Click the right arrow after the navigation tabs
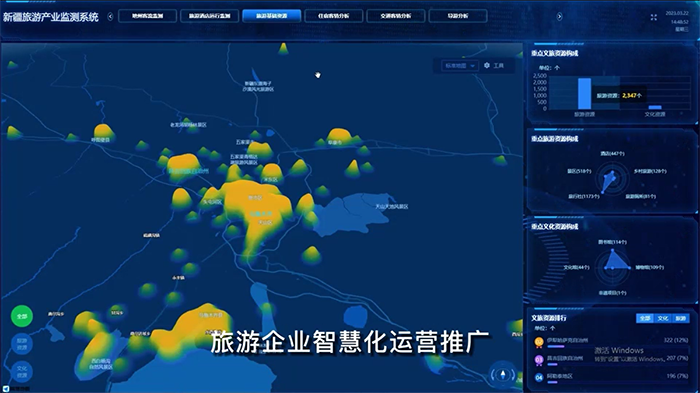 [559, 17]
